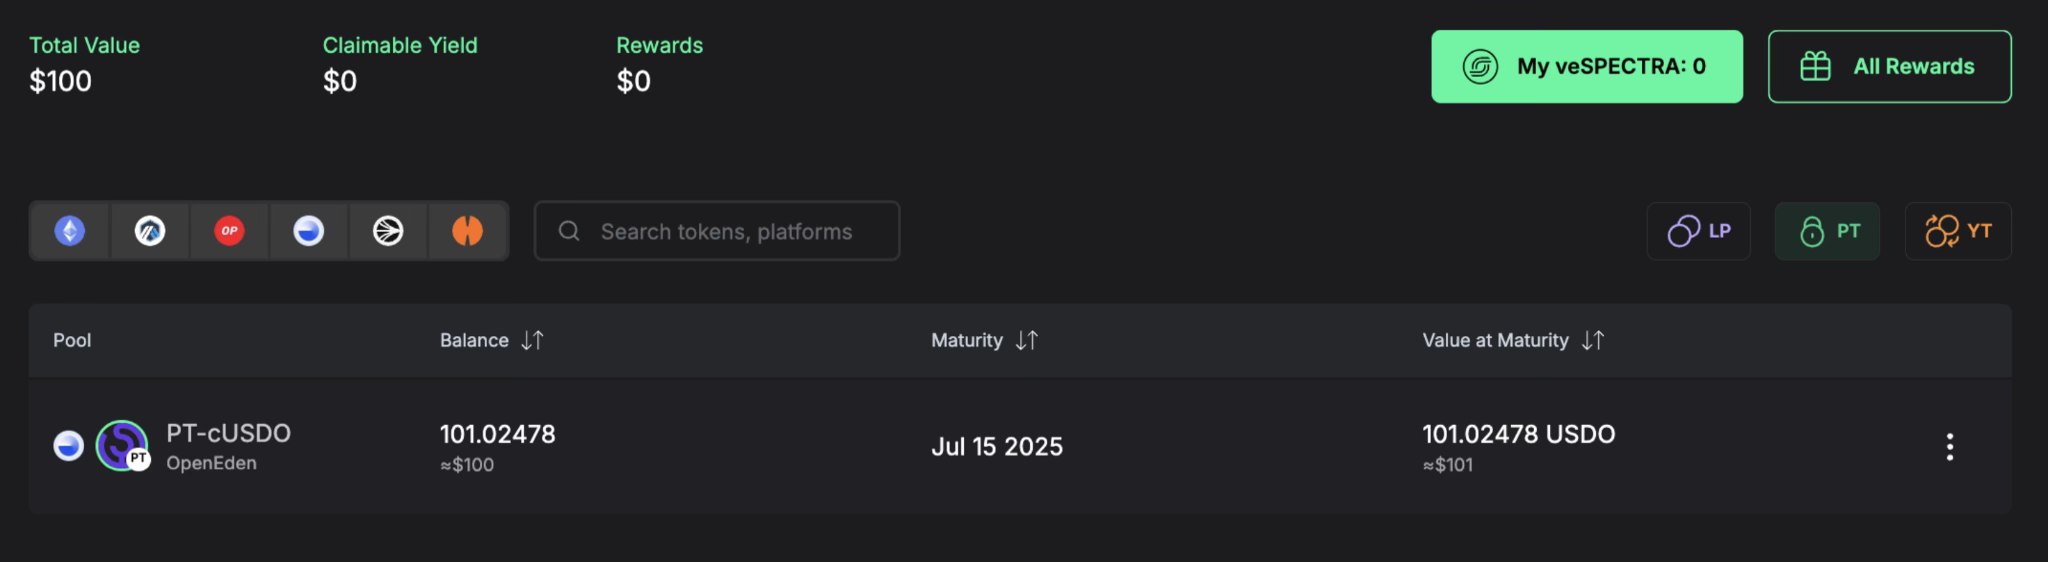The height and width of the screenshot is (562, 2048).
Task: Toggle the YT position filter
Action: [1957, 231]
